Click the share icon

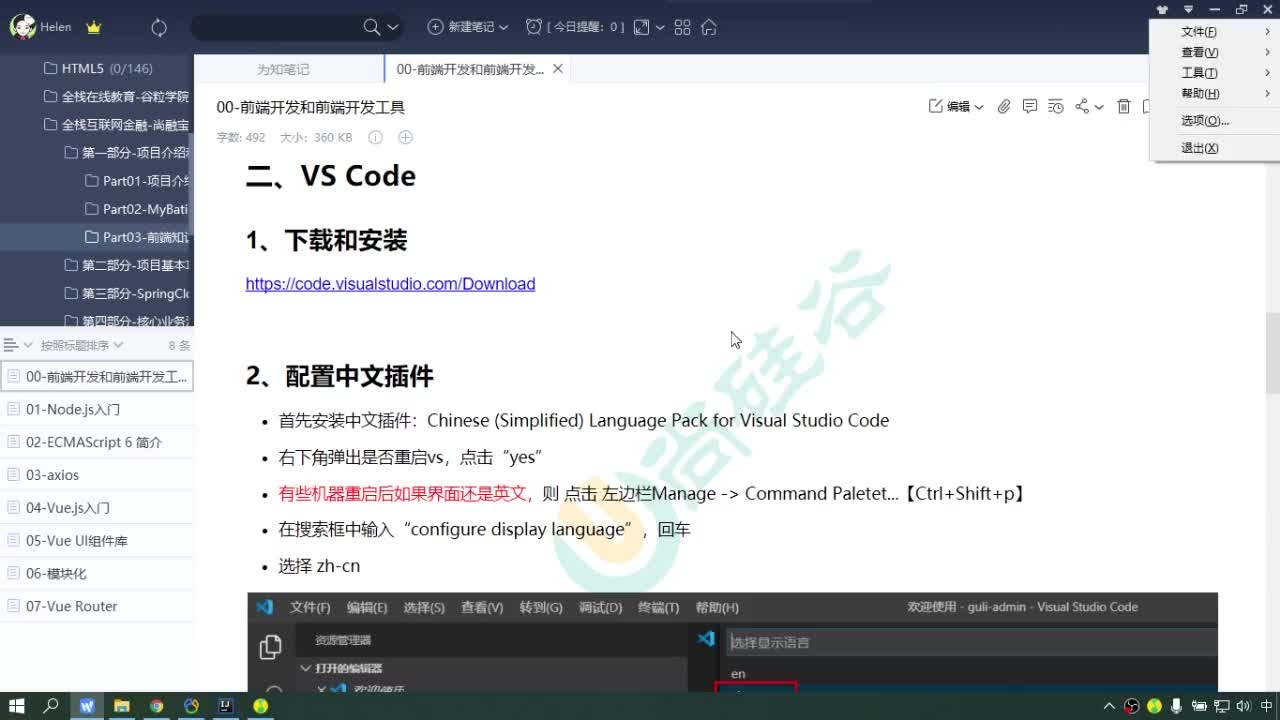pos(1082,107)
